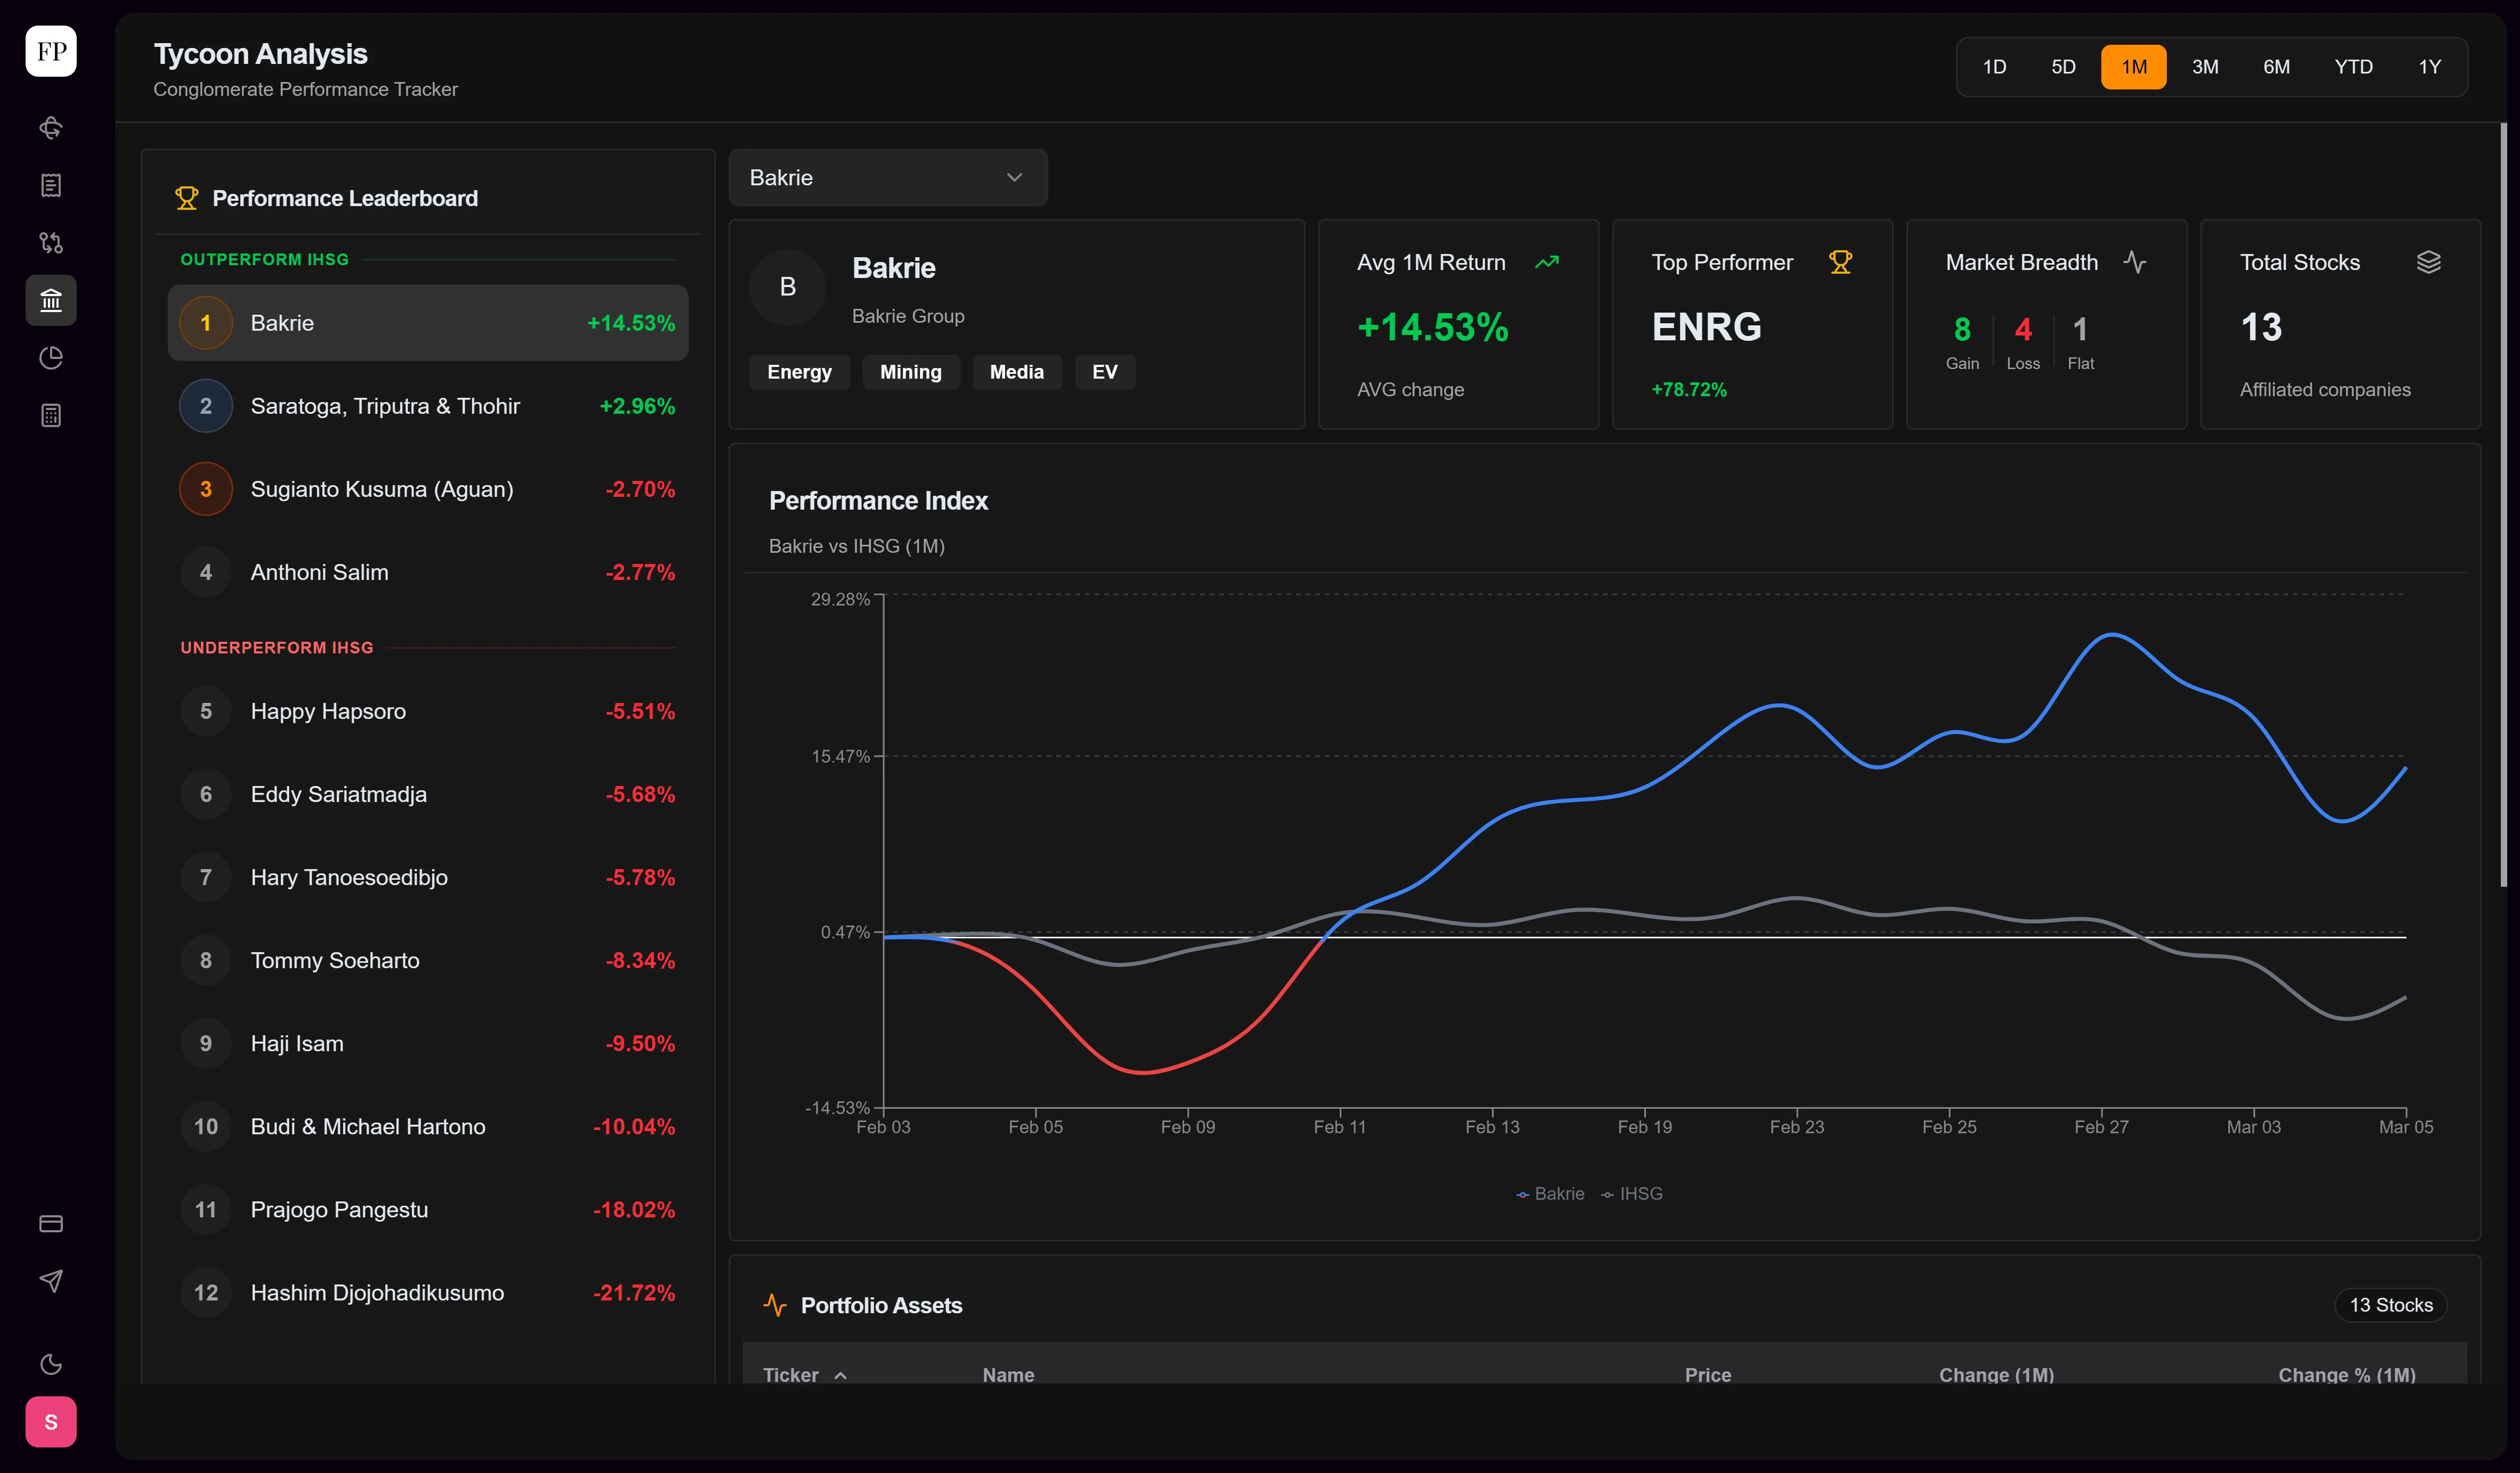Open the pie chart sidebar icon
The image size is (2520, 1473).
coord(51,358)
